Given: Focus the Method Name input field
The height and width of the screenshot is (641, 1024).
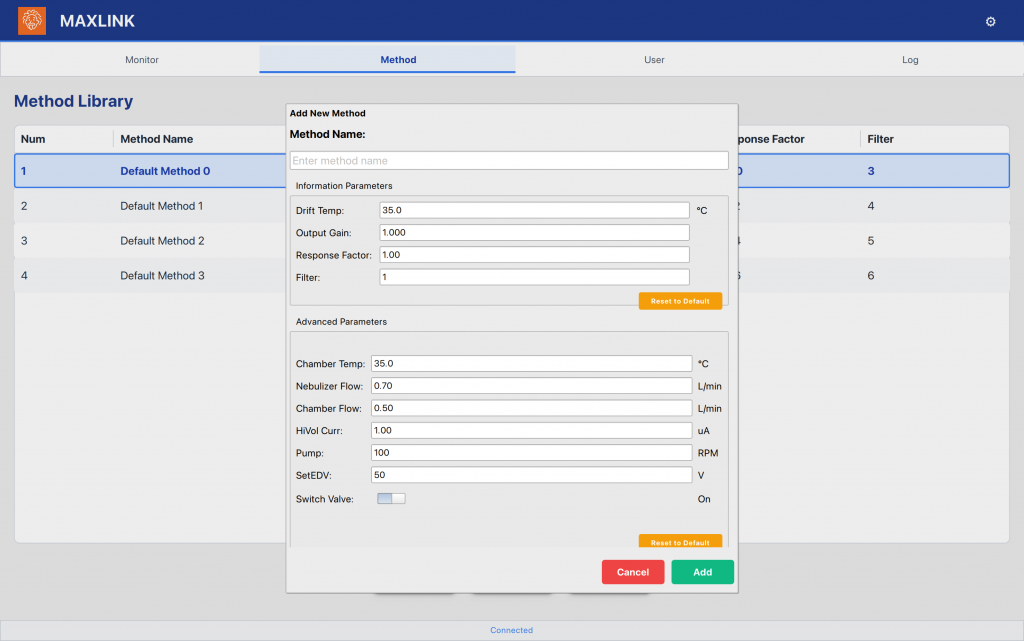Looking at the screenshot, I should [x=508, y=161].
